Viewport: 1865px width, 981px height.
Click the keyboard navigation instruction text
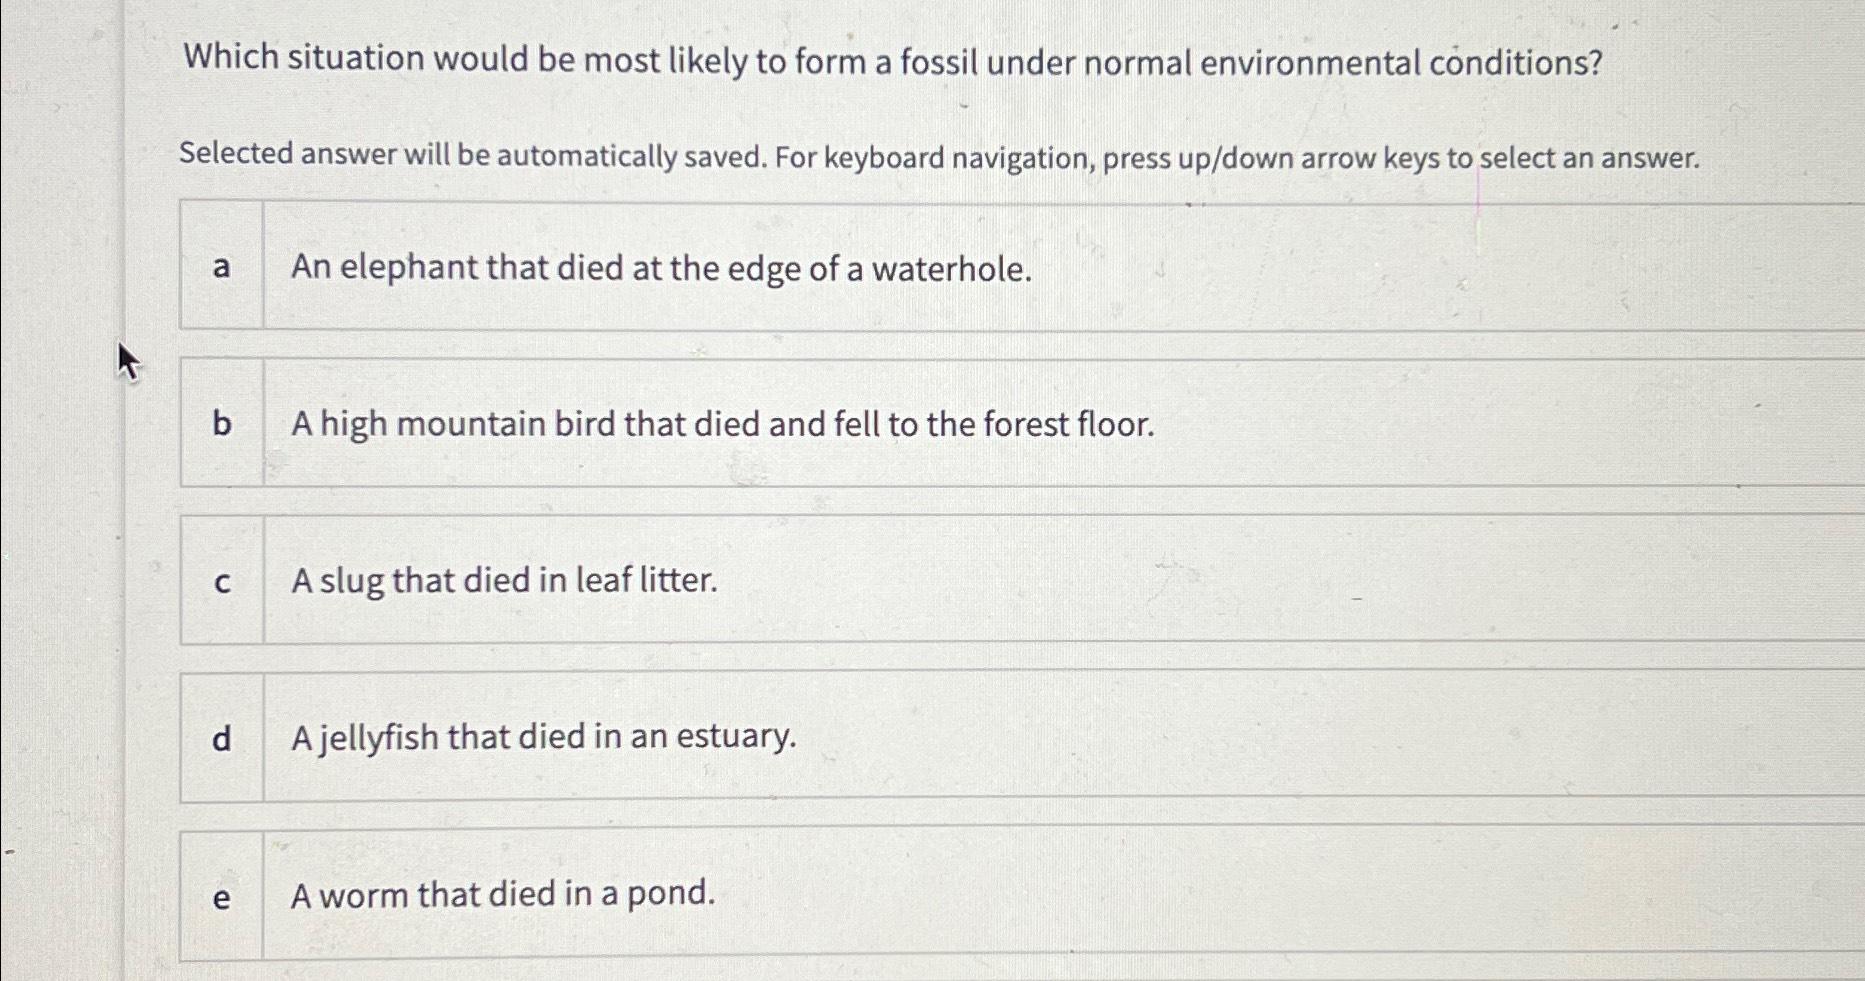[938, 156]
